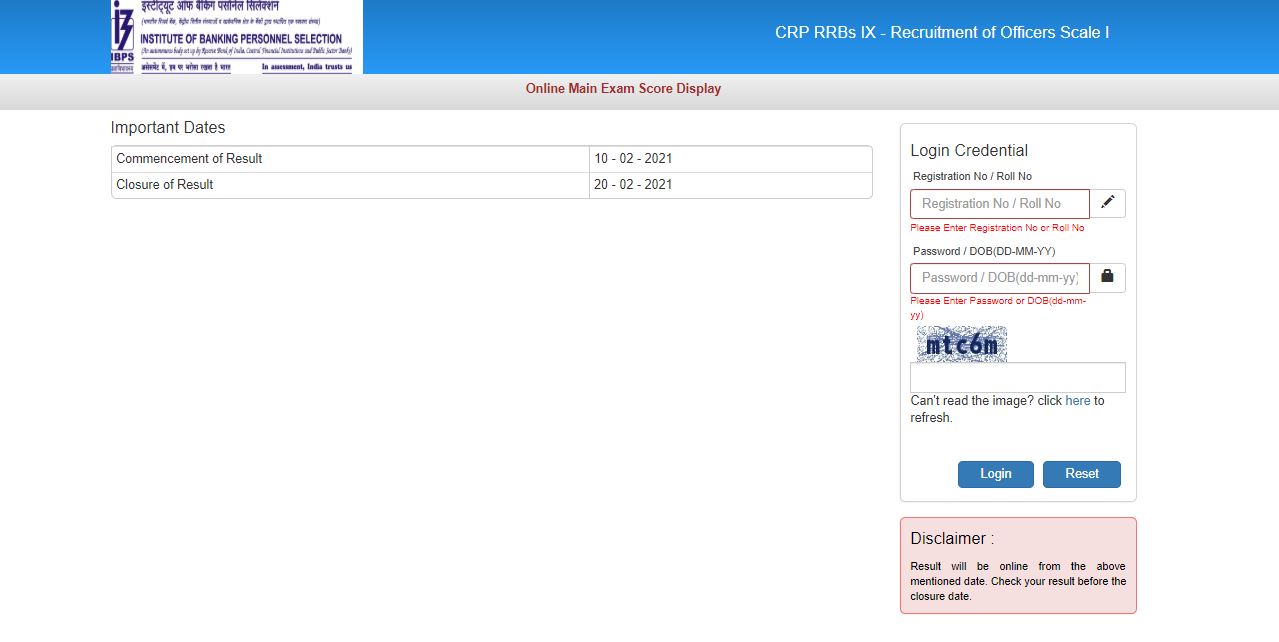This screenshot has width=1279, height=642.
Task: Click the Online Main Exam Score Display heading
Action: (622, 88)
